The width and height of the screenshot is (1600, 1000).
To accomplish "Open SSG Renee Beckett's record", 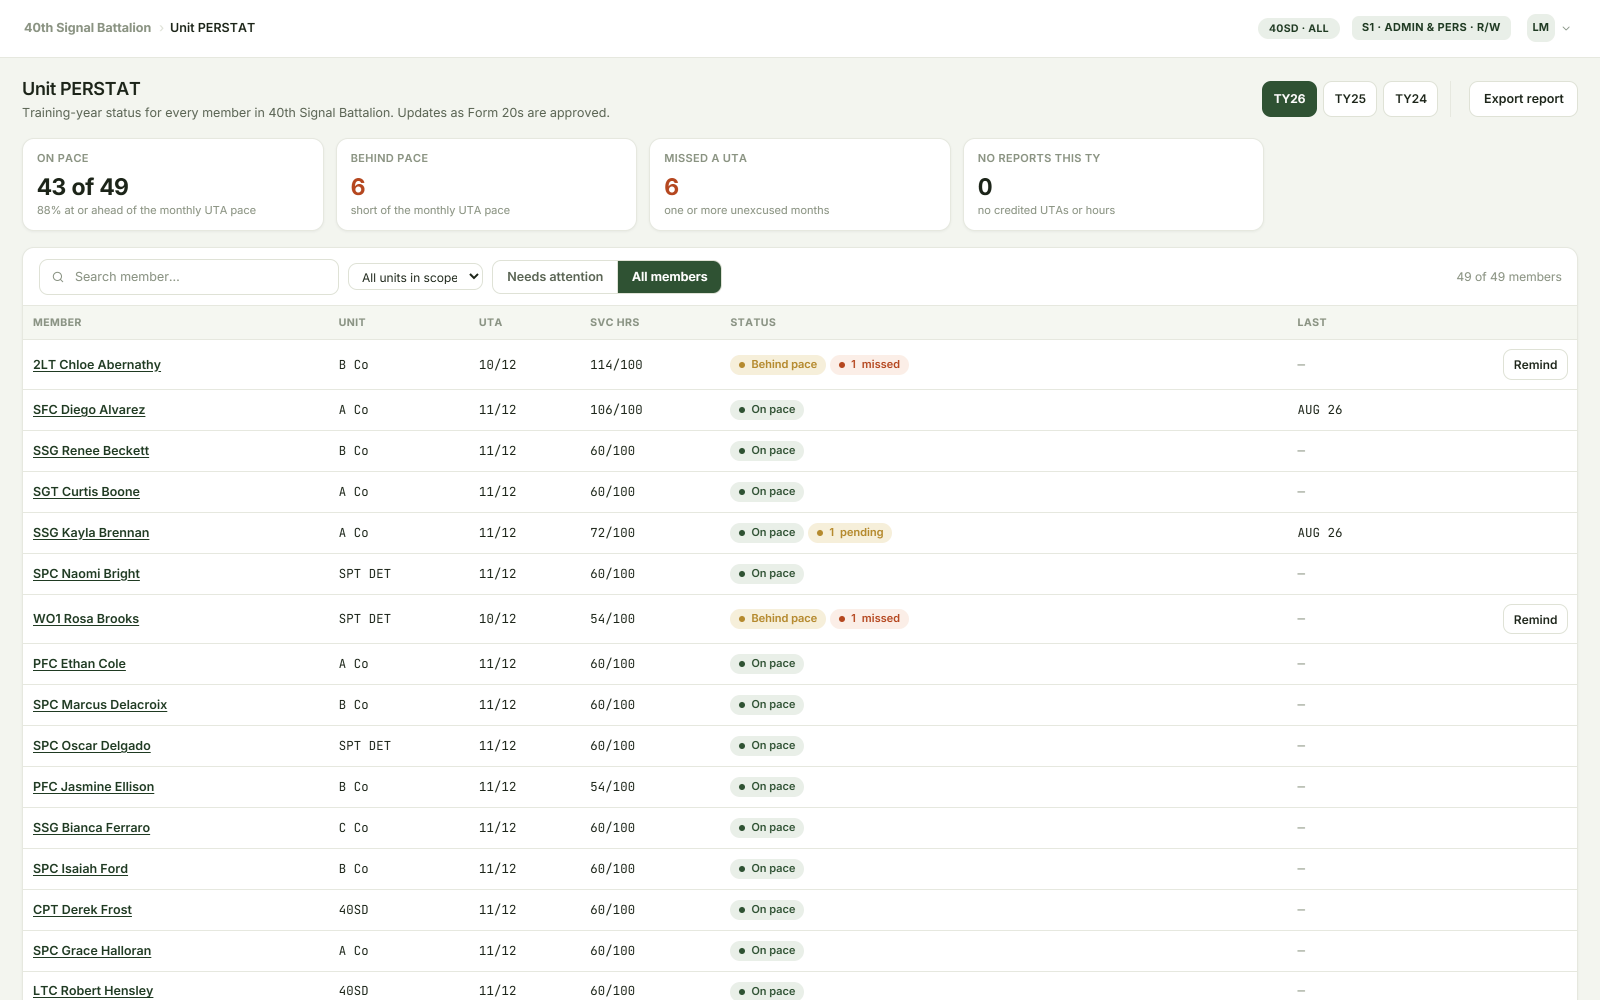I will click(x=91, y=451).
